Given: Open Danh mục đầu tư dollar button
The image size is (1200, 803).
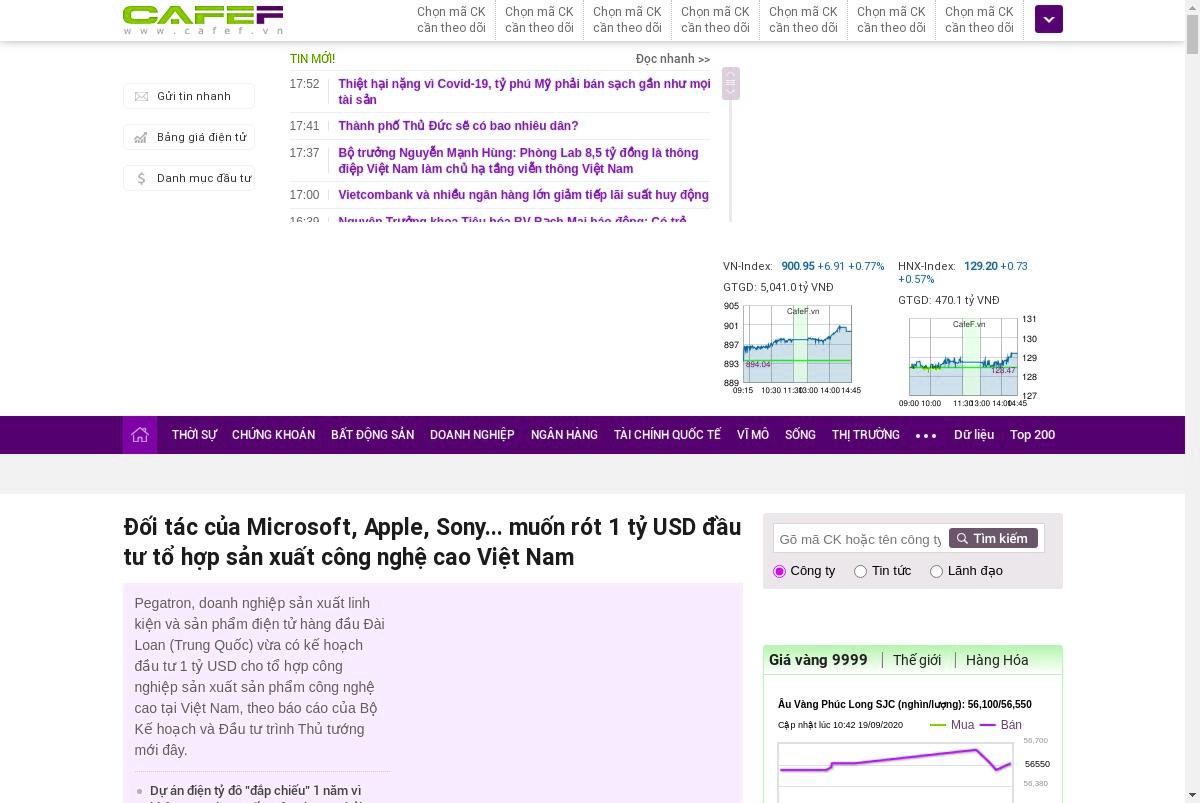Looking at the screenshot, I should [189, 178].
